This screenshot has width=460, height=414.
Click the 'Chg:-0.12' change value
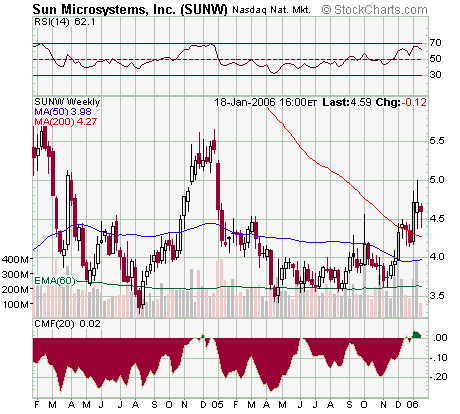click(401, 102)
